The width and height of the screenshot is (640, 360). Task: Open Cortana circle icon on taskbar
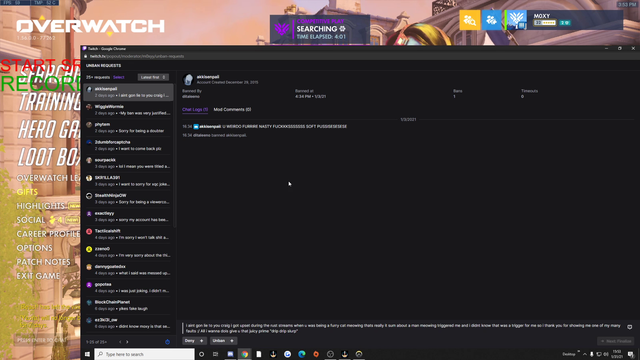pyautogui.click(x=201, y=354)
